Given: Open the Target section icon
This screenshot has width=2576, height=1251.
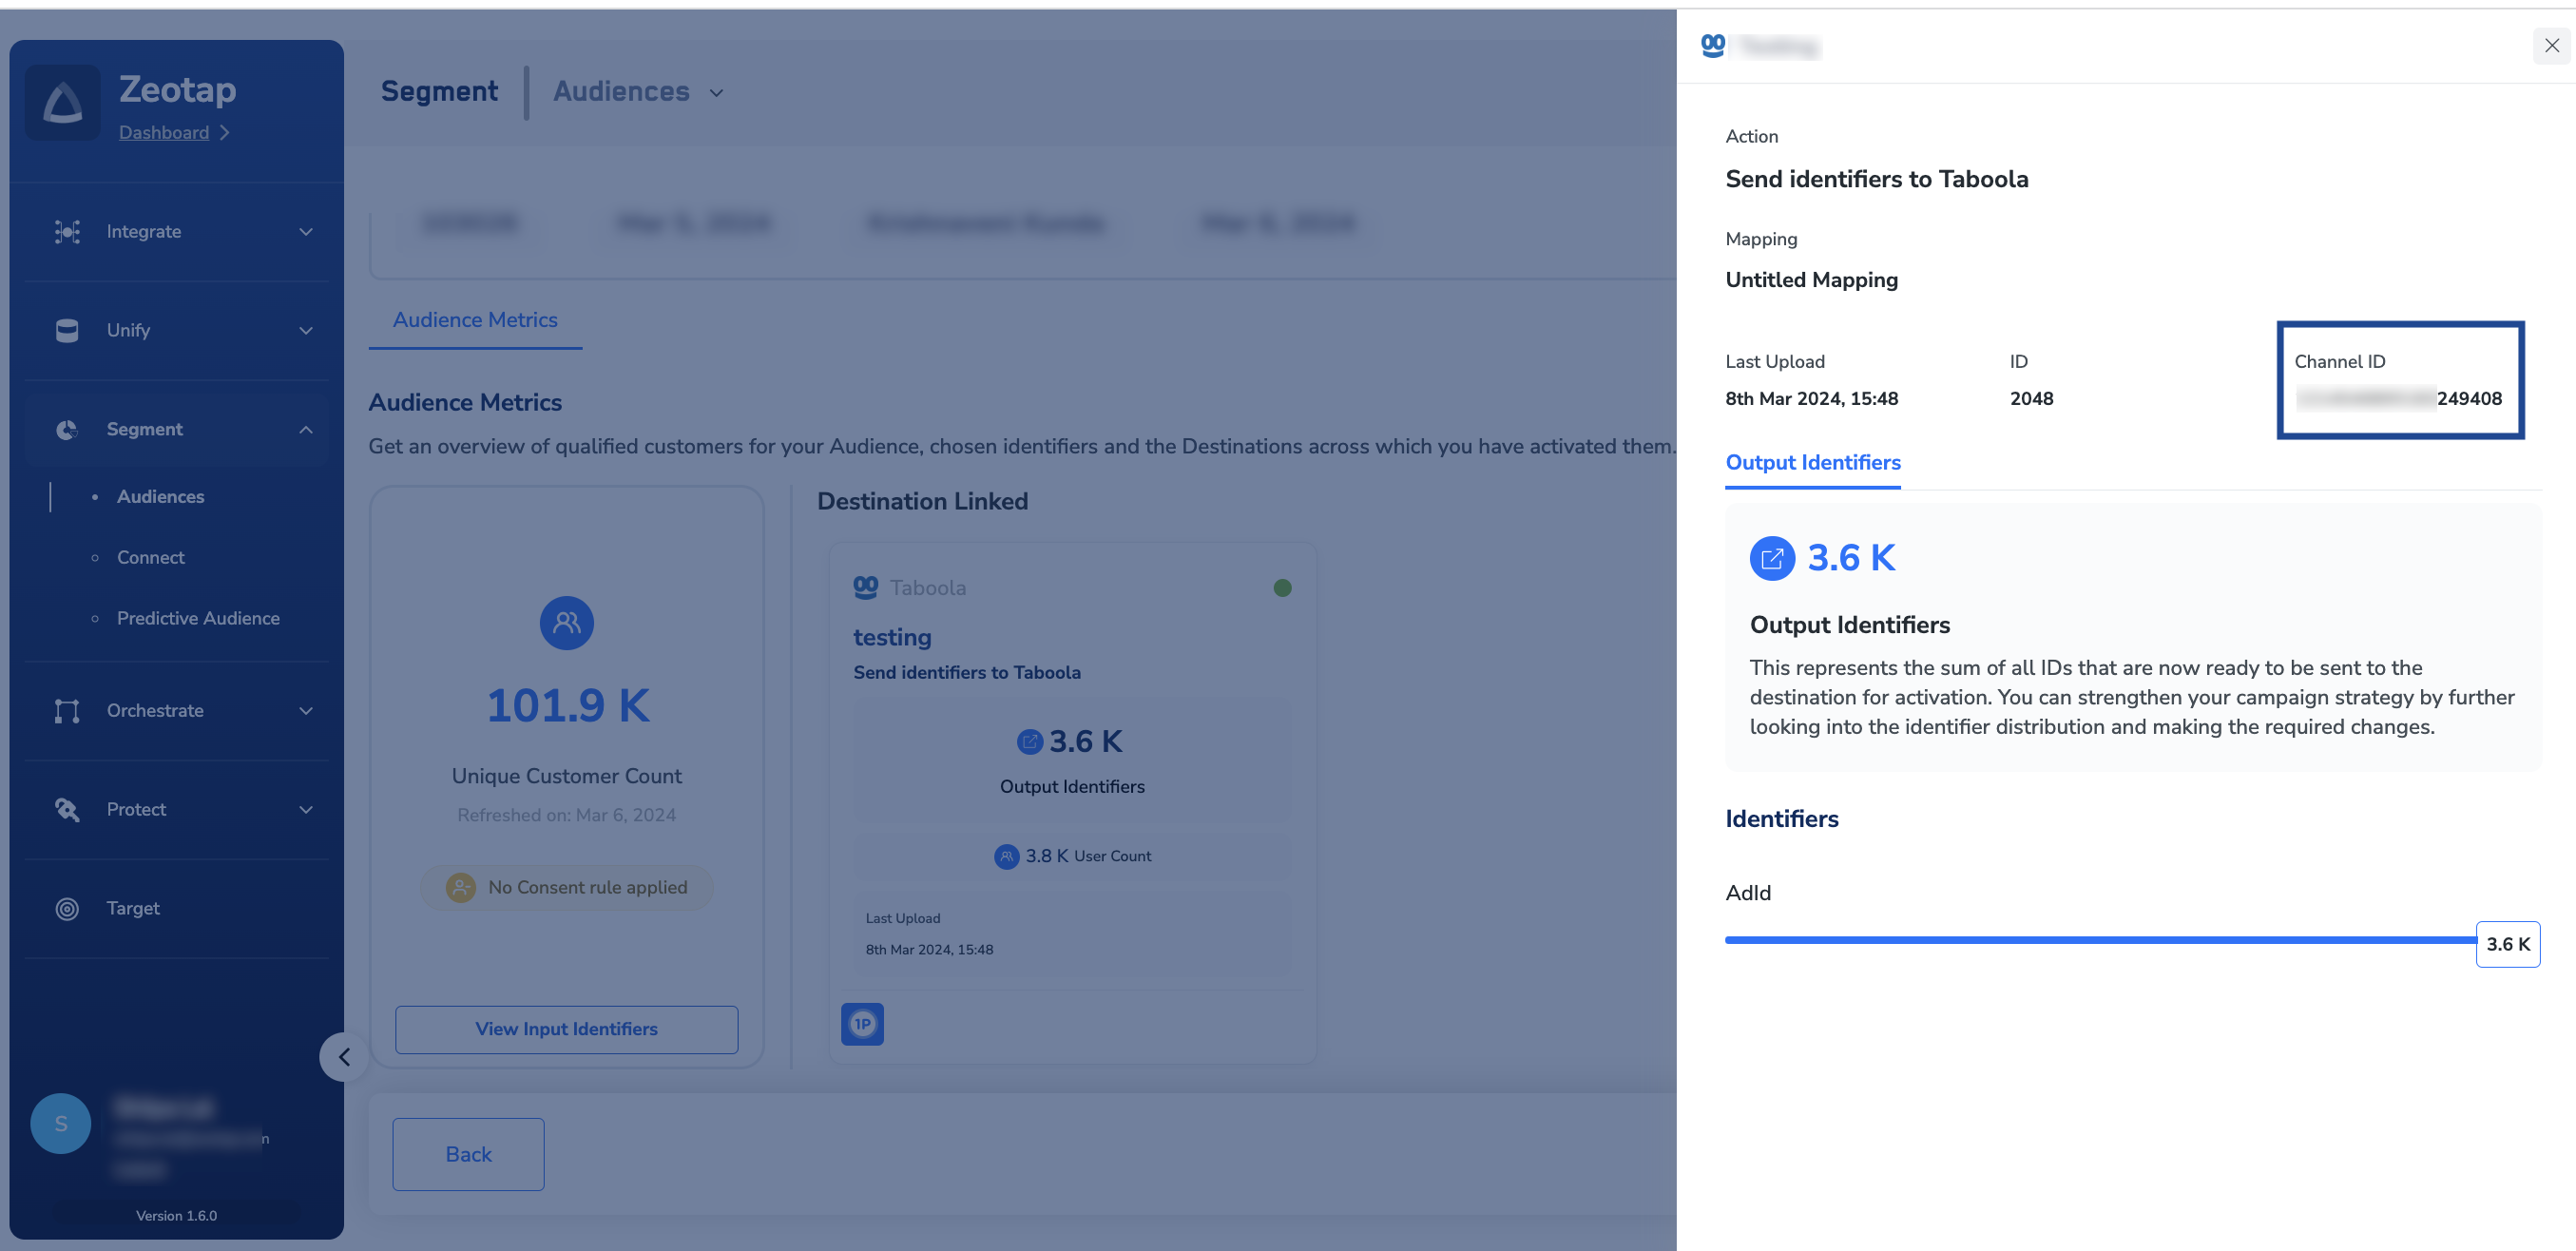Looking at the screenshot, I should (x=67, y=909).
